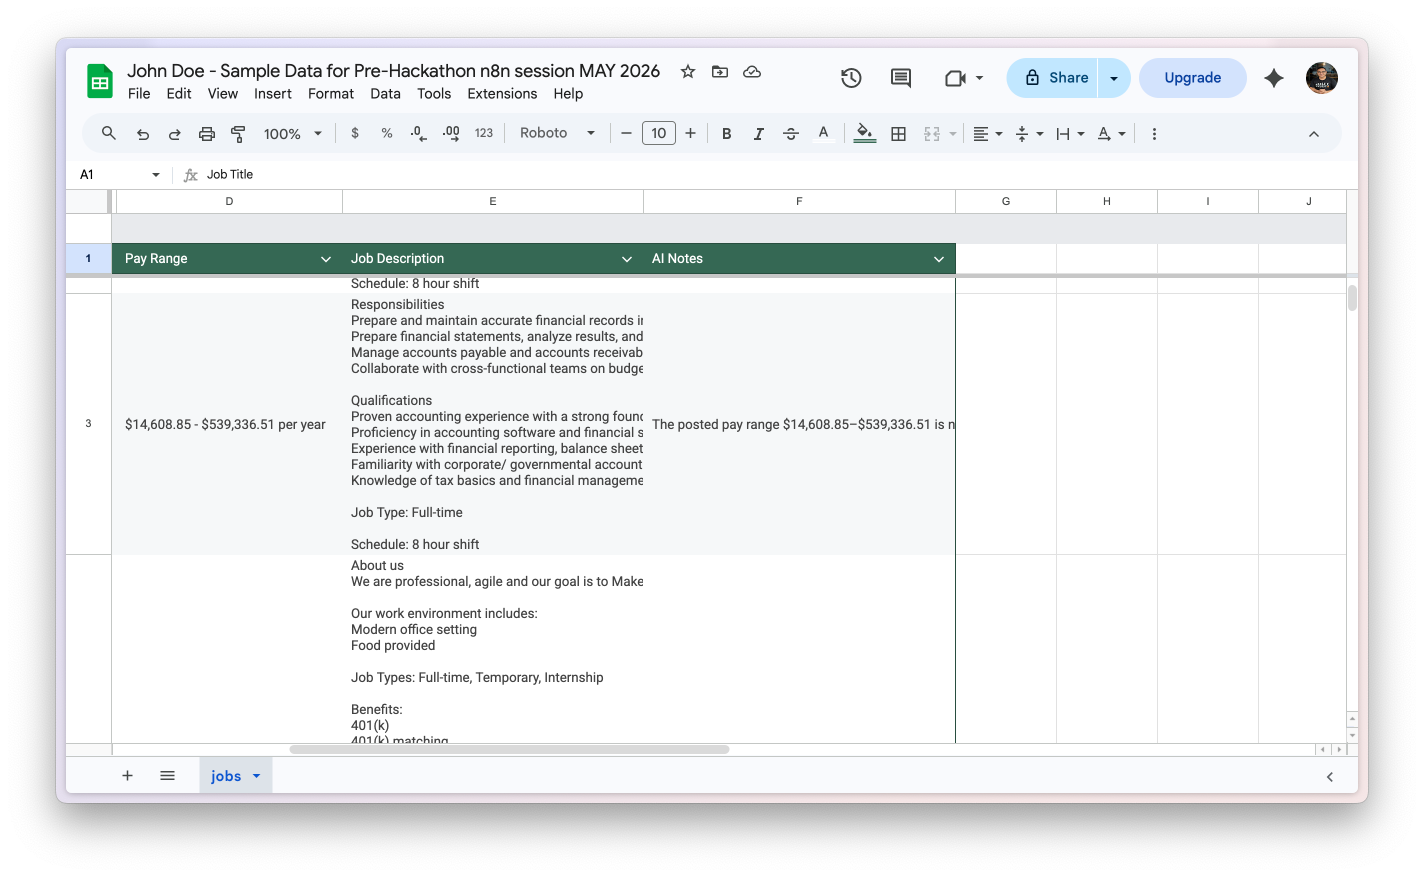This screenshot has width=1424, height=877.
Task: Open the fill color paint bucket
Action: point(865,133)
